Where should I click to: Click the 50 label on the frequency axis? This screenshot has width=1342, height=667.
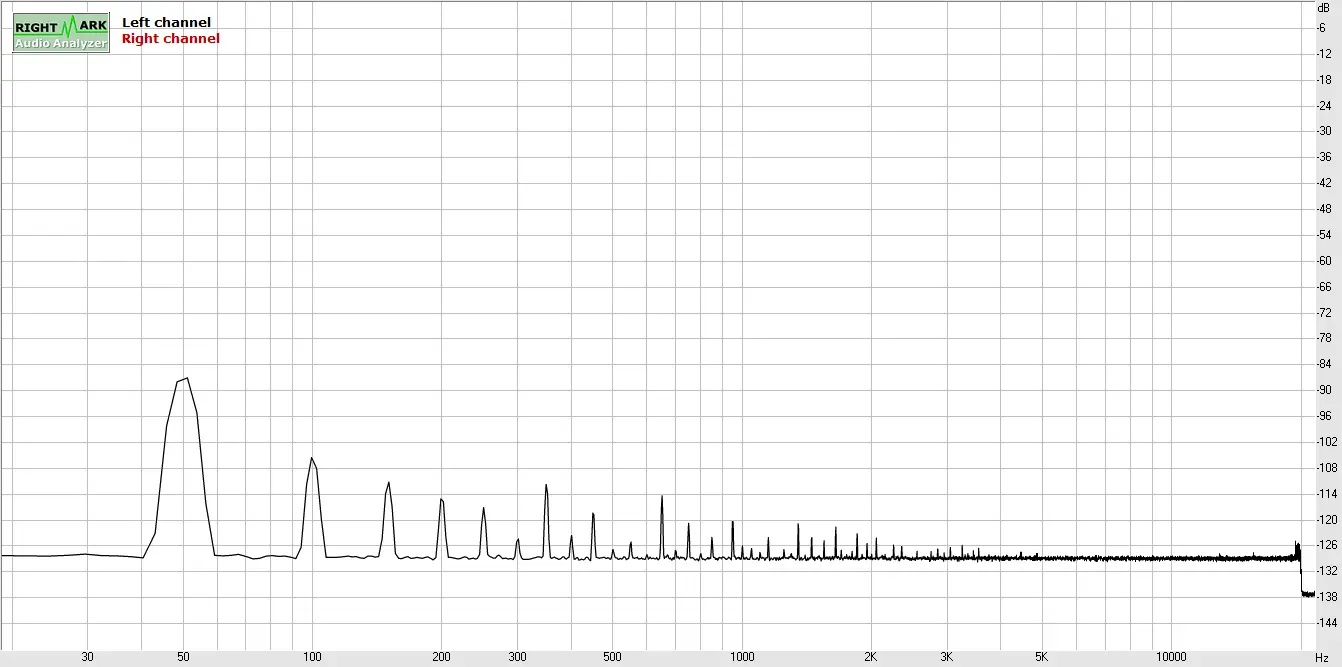[x=183, y=657]
